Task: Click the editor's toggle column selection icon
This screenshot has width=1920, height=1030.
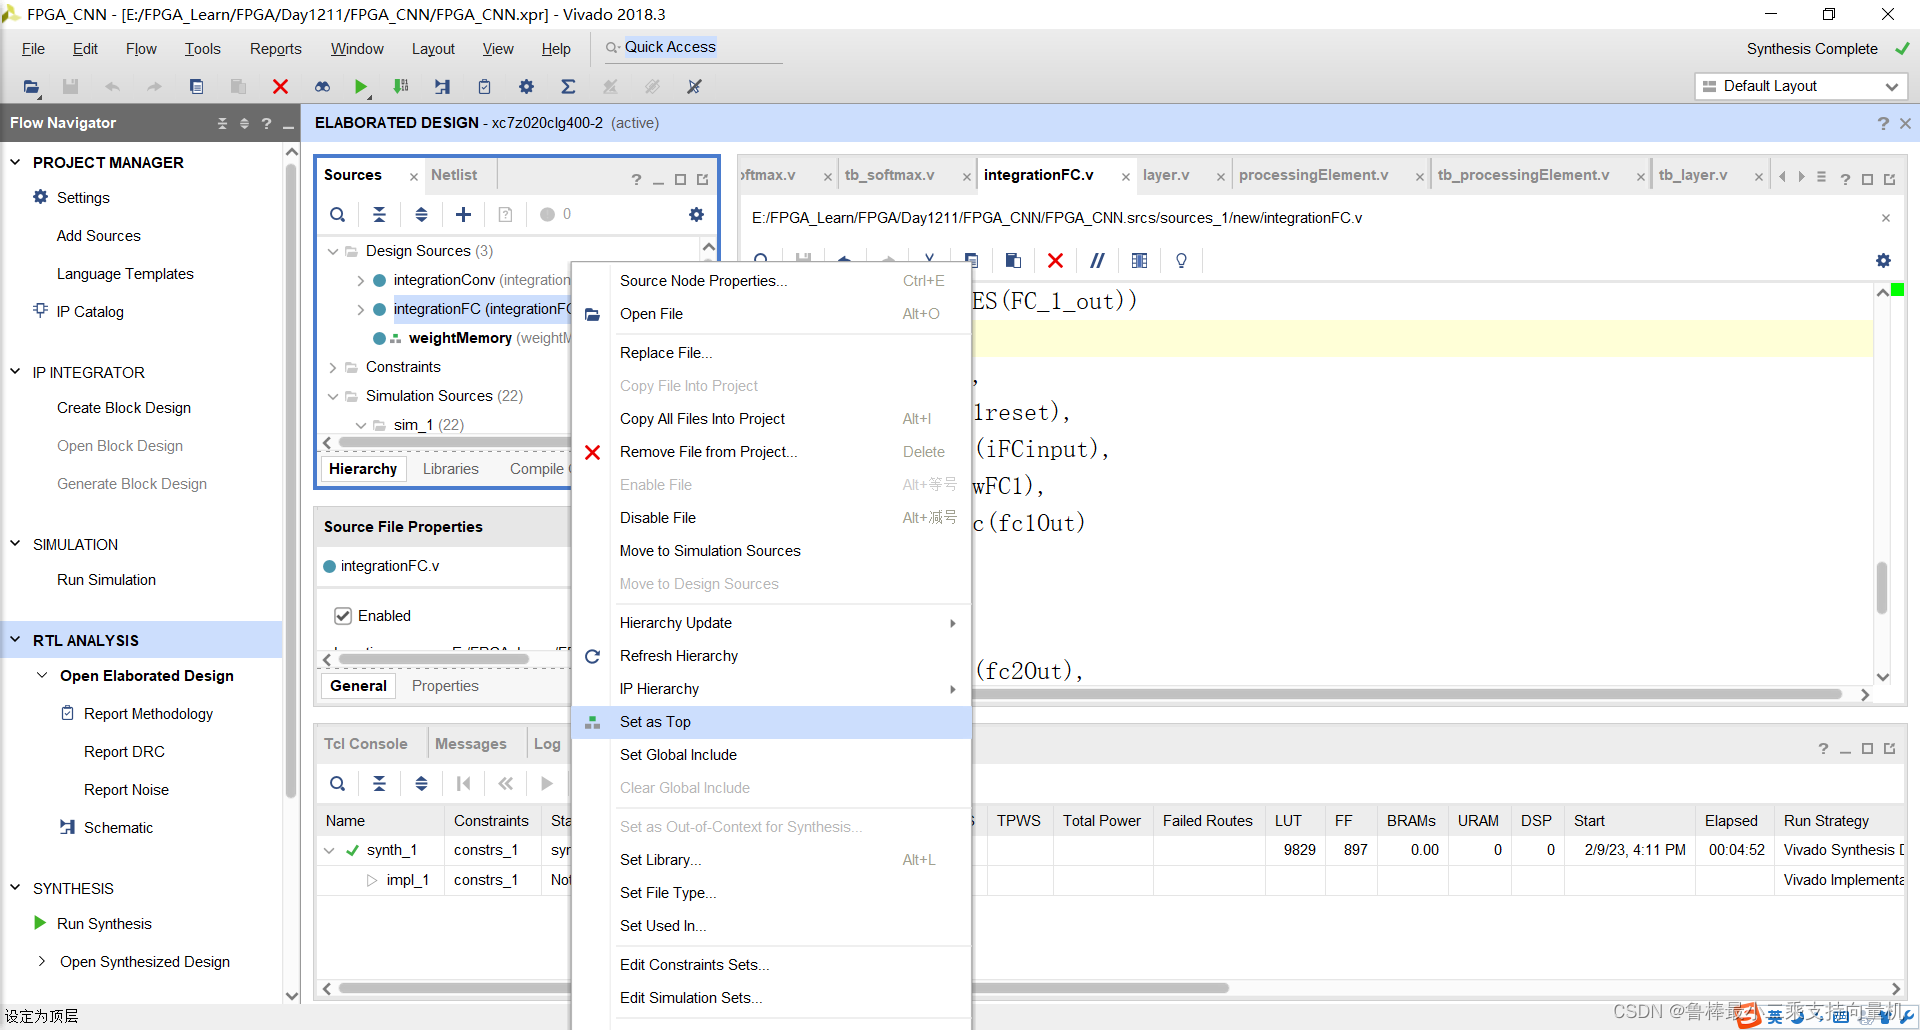Action: tap(1139, 260)
